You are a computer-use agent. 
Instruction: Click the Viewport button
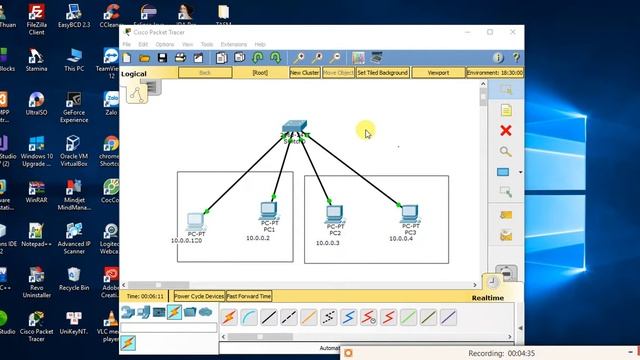(x=438, y=73)
